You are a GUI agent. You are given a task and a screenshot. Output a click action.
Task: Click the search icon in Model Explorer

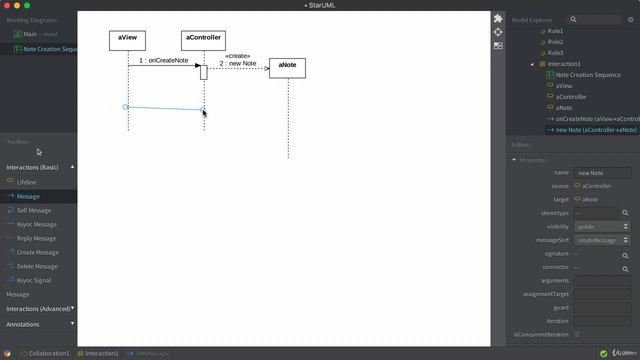(x=573, y=20)
